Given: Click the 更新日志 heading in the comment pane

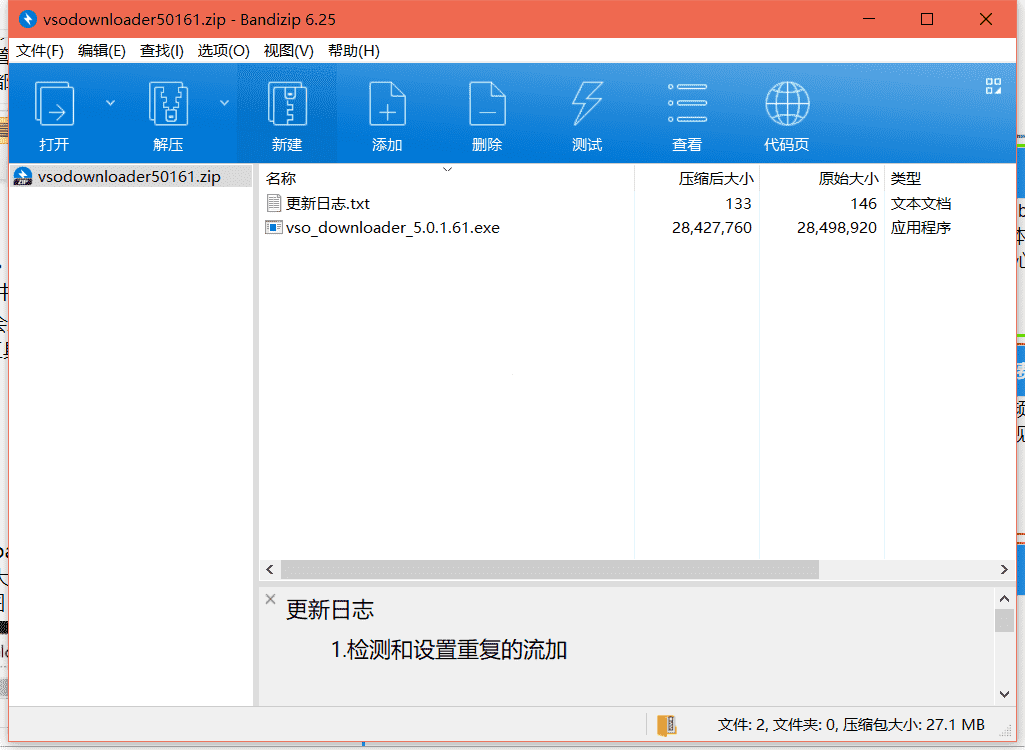Looking at the screenshot, I should [330, 610].
